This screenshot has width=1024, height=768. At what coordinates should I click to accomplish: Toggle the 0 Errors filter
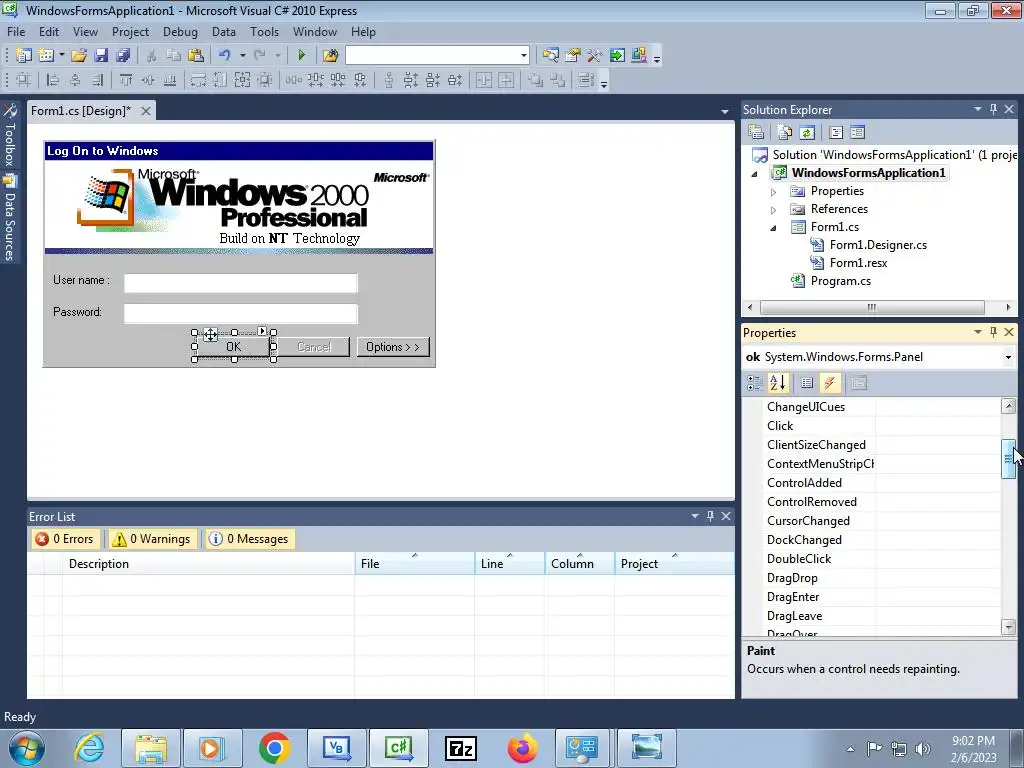[65, 539]
